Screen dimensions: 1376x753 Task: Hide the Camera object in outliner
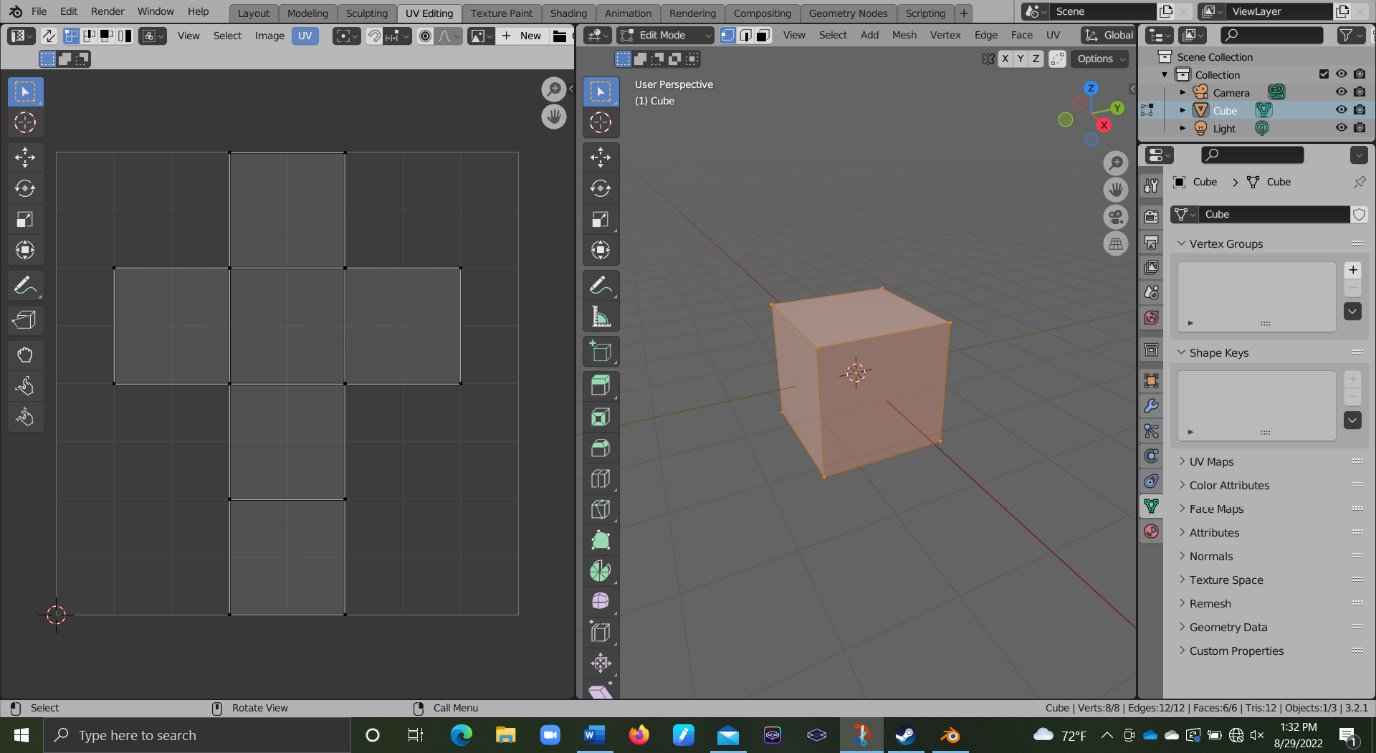click(x=1341, y=92)
